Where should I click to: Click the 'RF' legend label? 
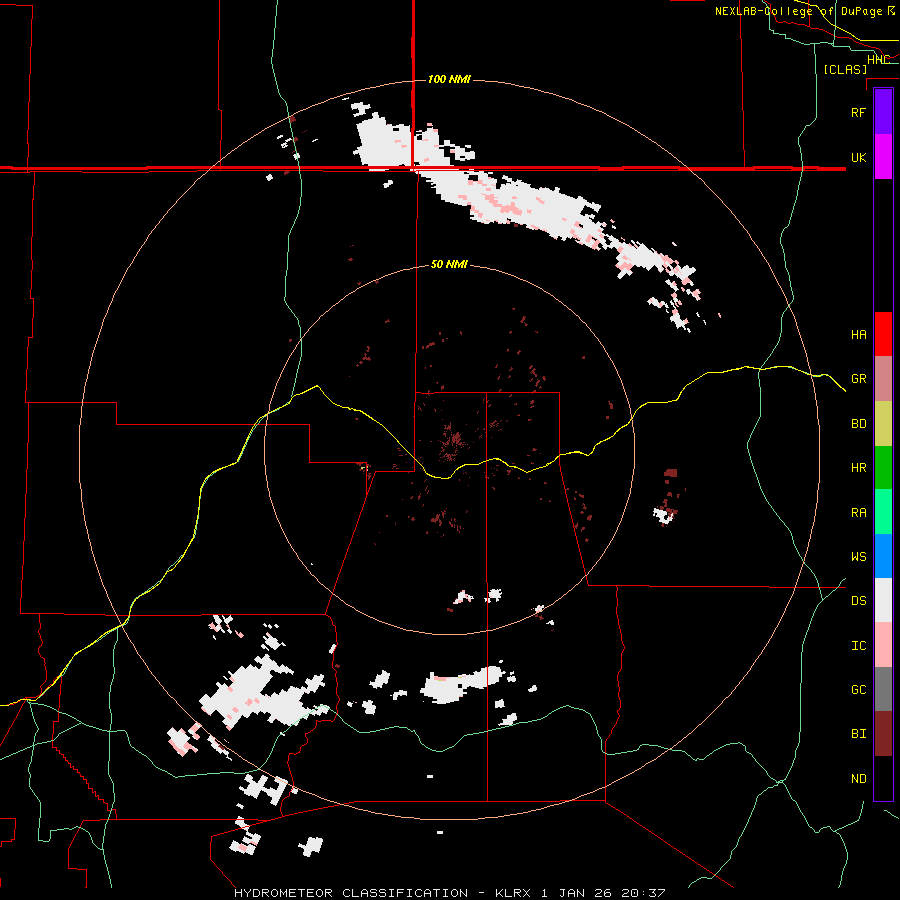858,112
